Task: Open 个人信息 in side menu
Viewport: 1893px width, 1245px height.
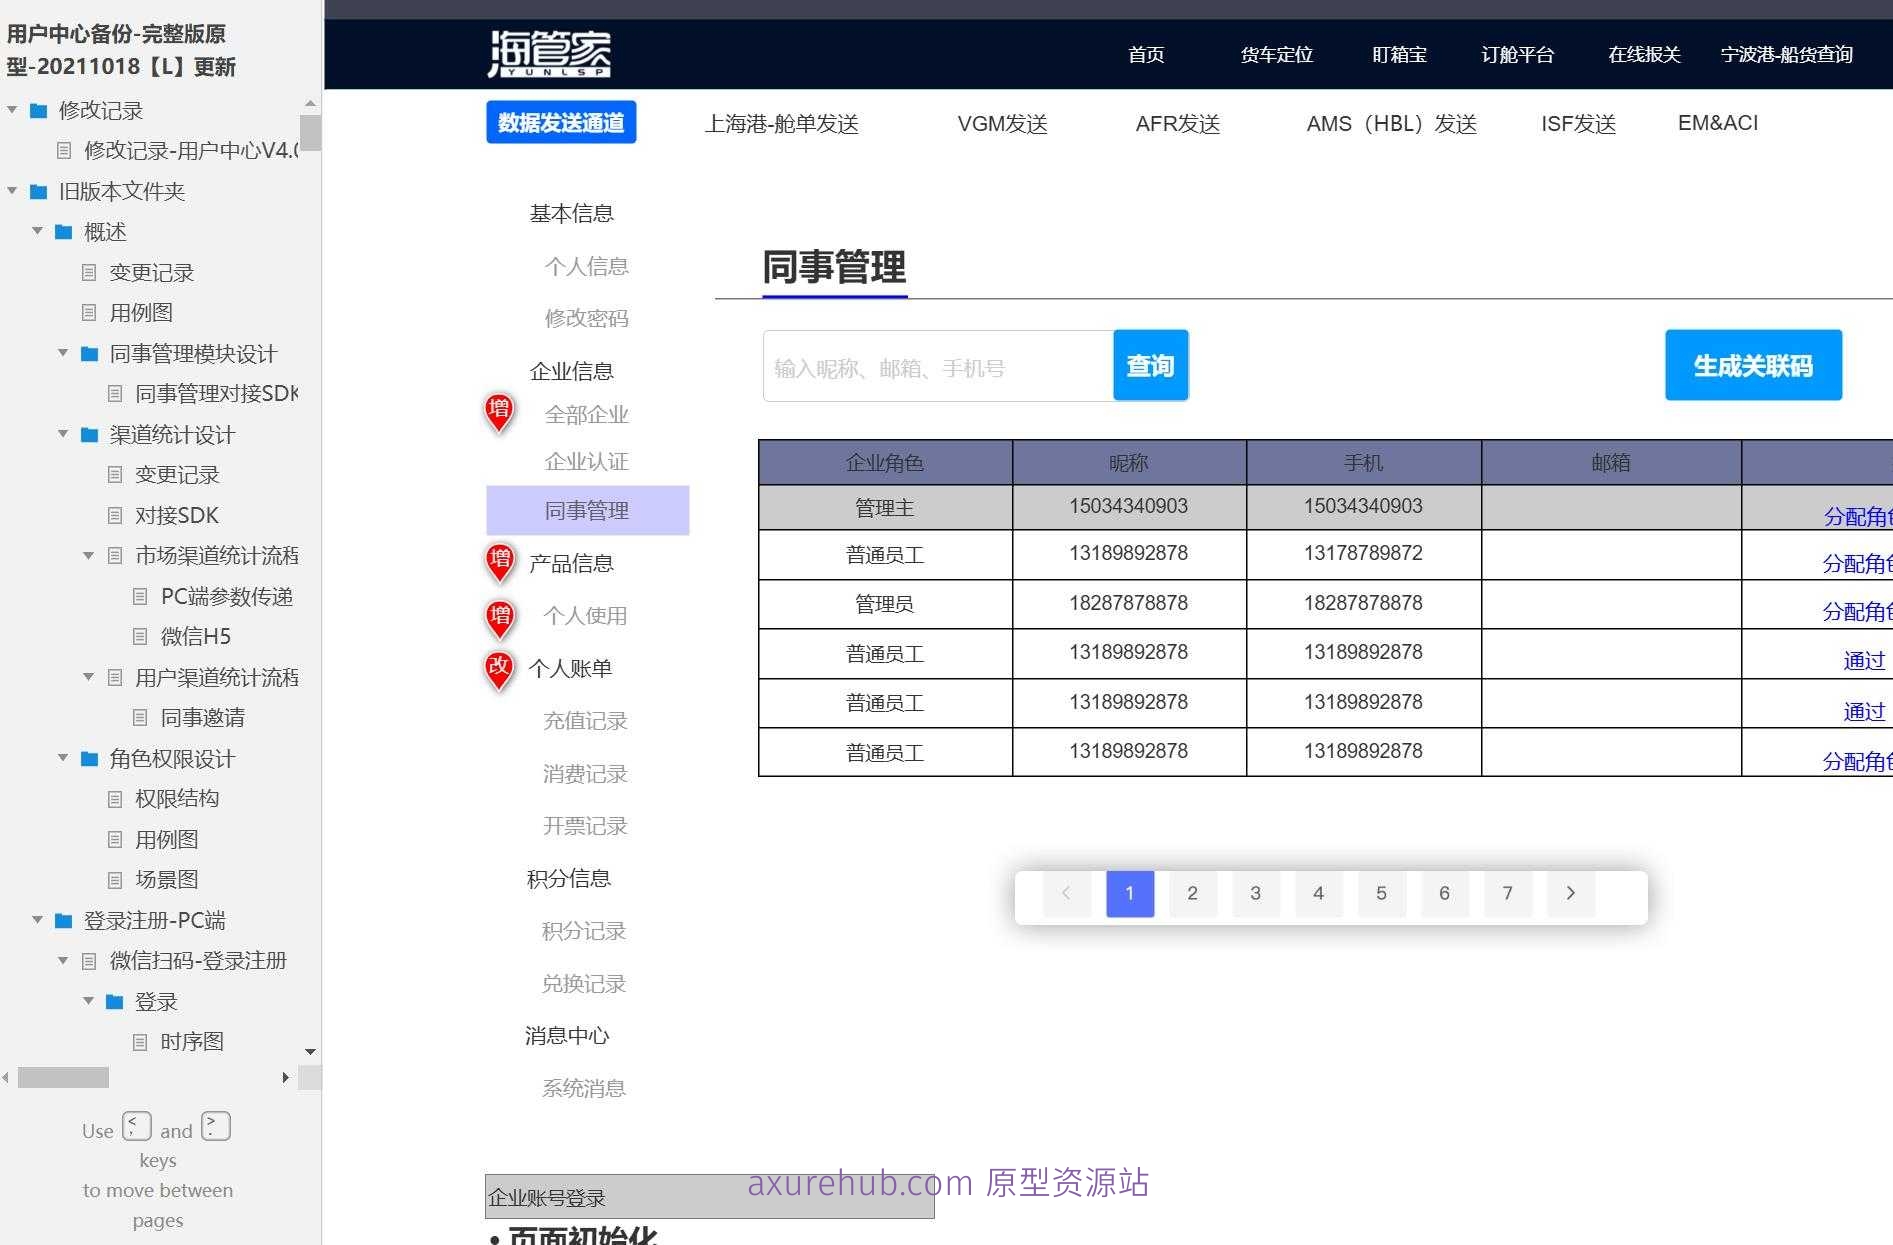Action: (x=586, y=267)
